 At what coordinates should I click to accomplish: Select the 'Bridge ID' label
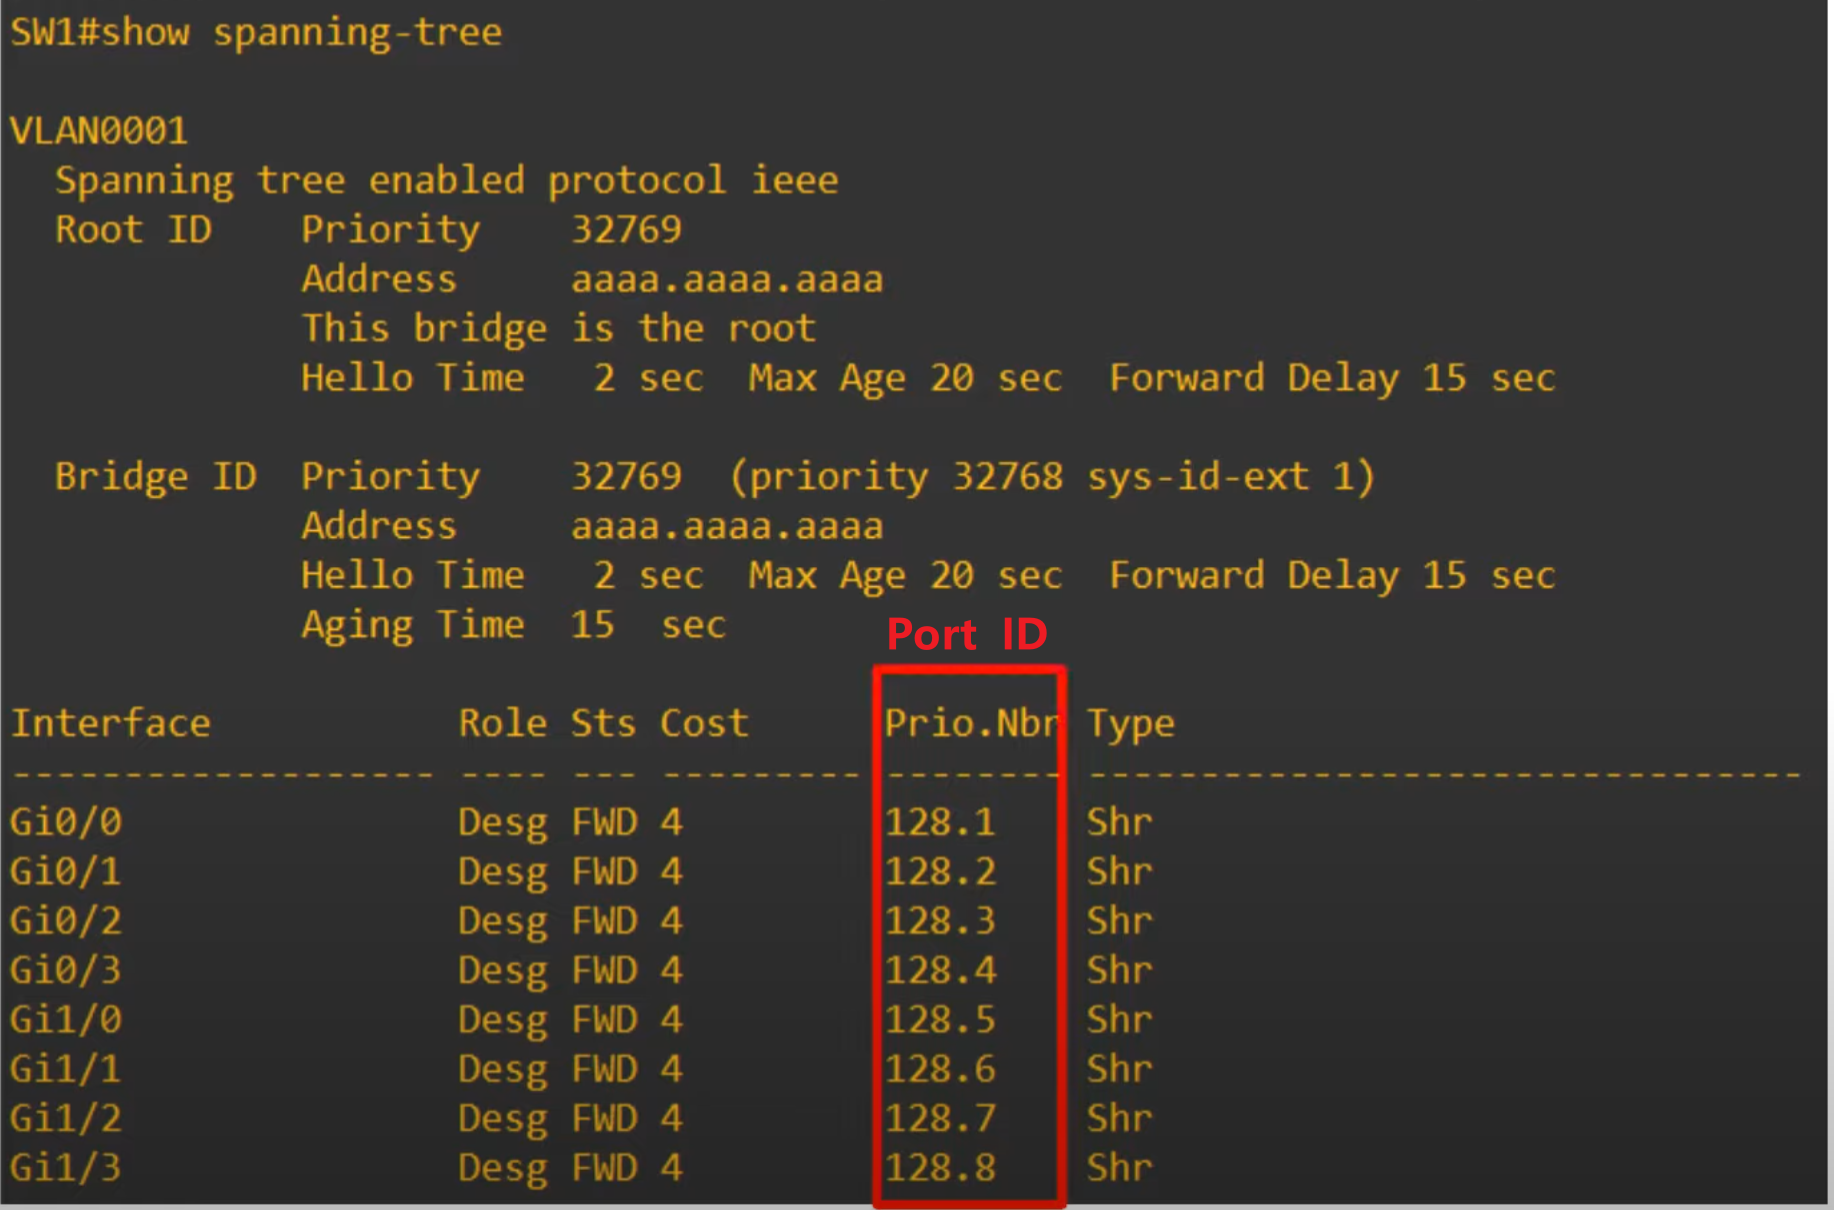(156, 477)
